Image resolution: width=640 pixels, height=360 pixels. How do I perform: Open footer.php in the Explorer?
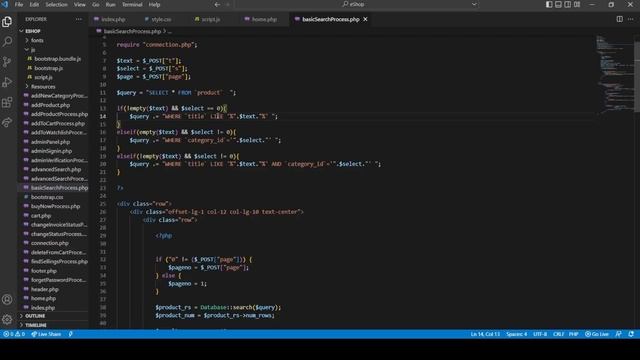point(44,271)
